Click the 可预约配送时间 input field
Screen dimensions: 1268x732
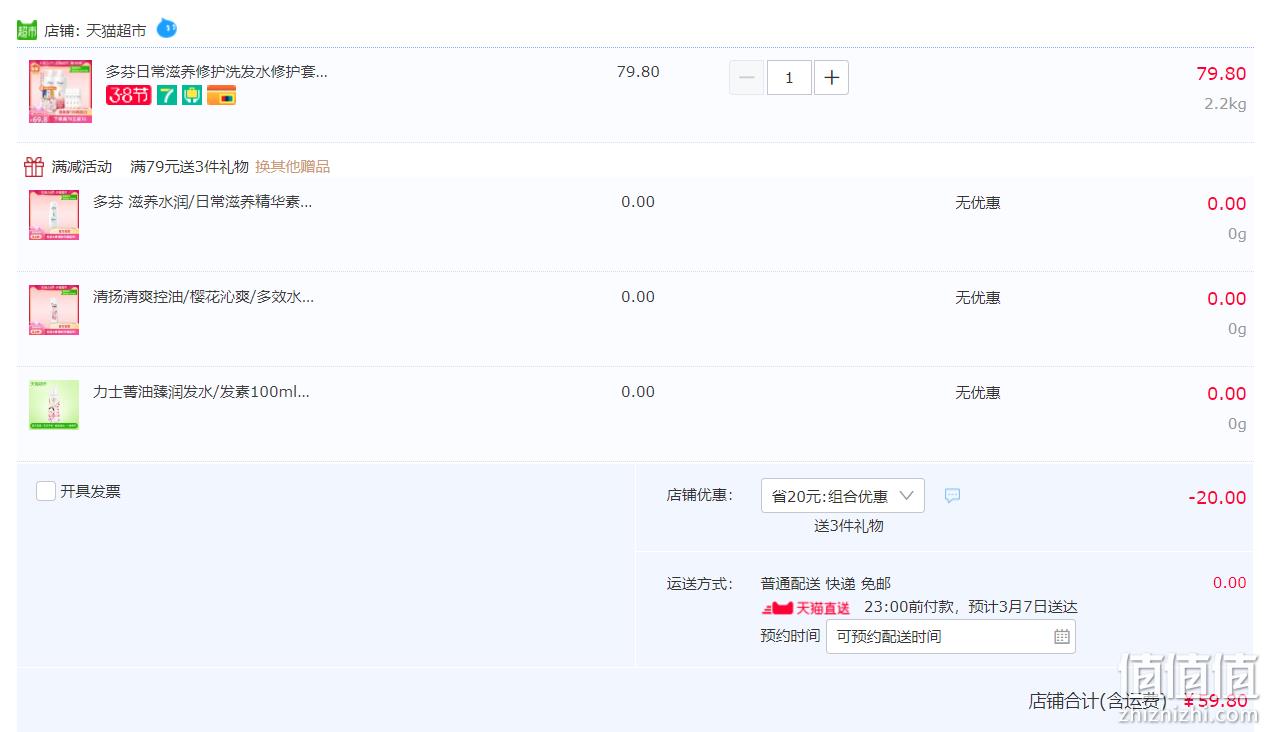pyautogui.click(x=951, y=636)
